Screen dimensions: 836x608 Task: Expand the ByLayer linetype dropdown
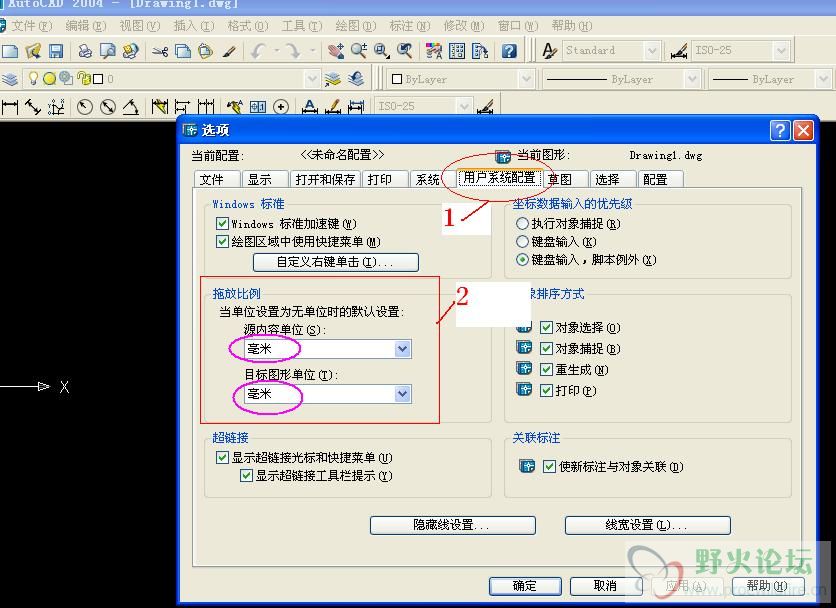pos(692,79)
